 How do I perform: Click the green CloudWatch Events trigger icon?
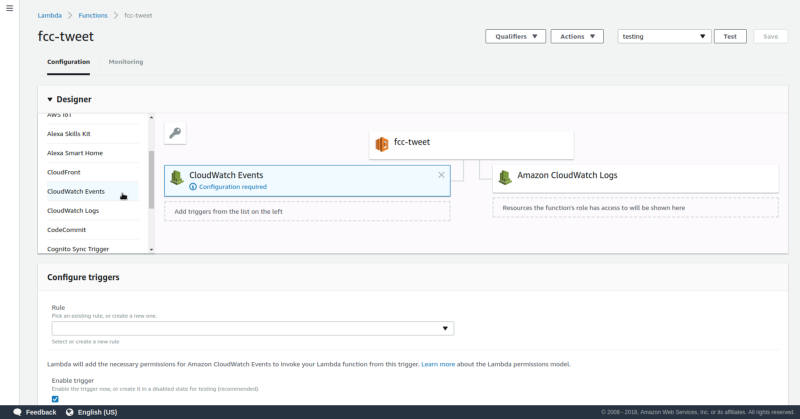click(177, 178)
